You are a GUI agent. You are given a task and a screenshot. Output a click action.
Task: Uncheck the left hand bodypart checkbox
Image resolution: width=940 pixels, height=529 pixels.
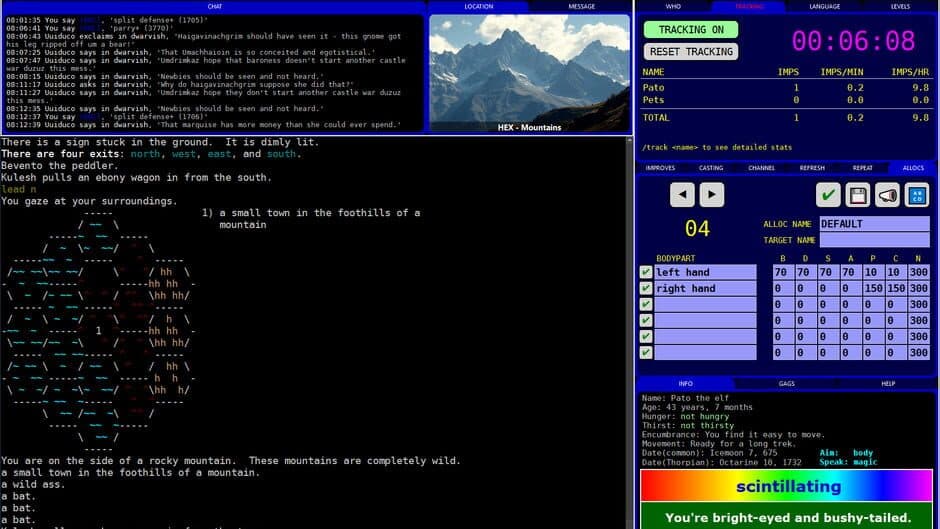click(x=646, y=272)
